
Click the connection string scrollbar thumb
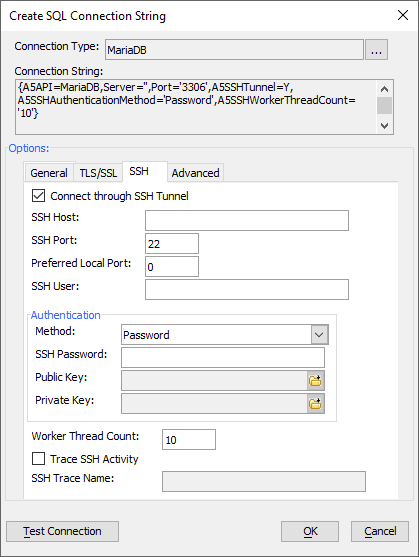point(385,106)
